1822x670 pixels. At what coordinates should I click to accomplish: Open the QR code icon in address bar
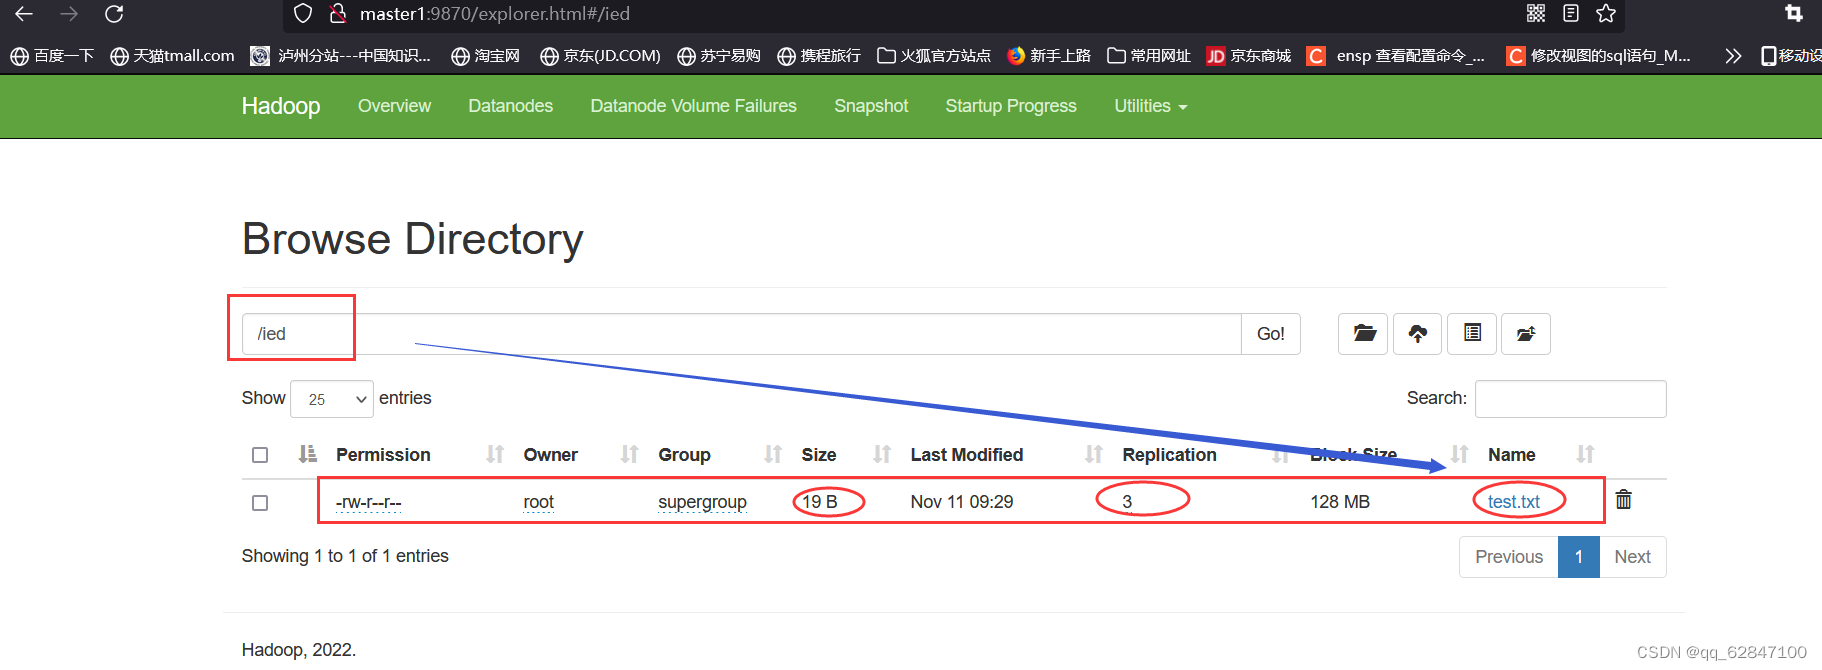(1536, 13)
